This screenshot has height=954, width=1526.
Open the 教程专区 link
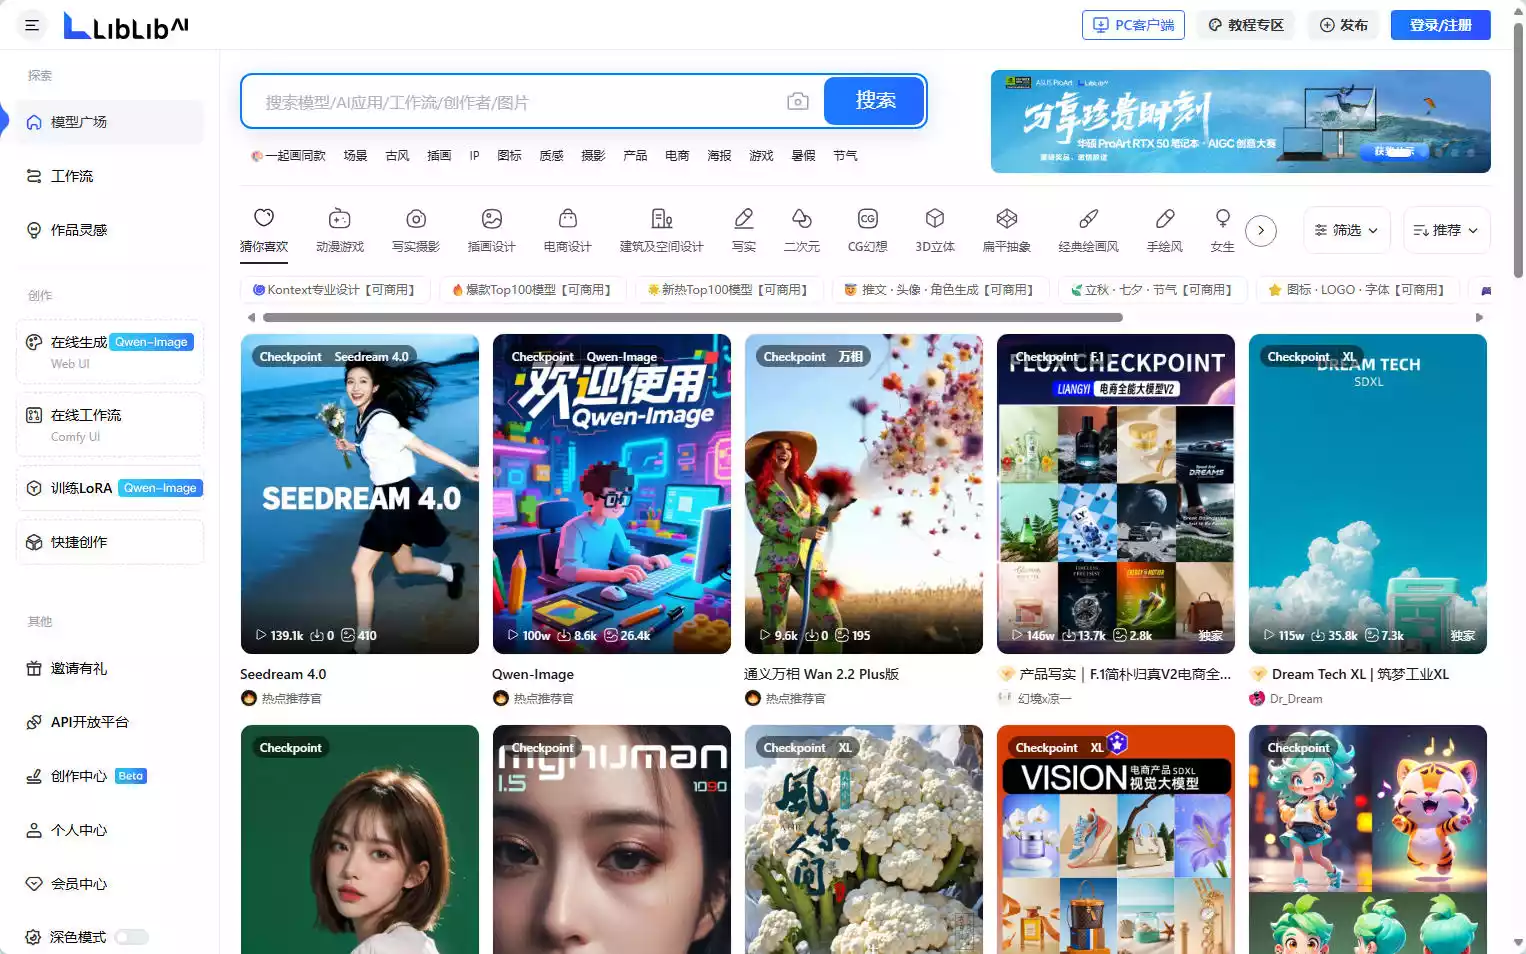(1246, 24)
